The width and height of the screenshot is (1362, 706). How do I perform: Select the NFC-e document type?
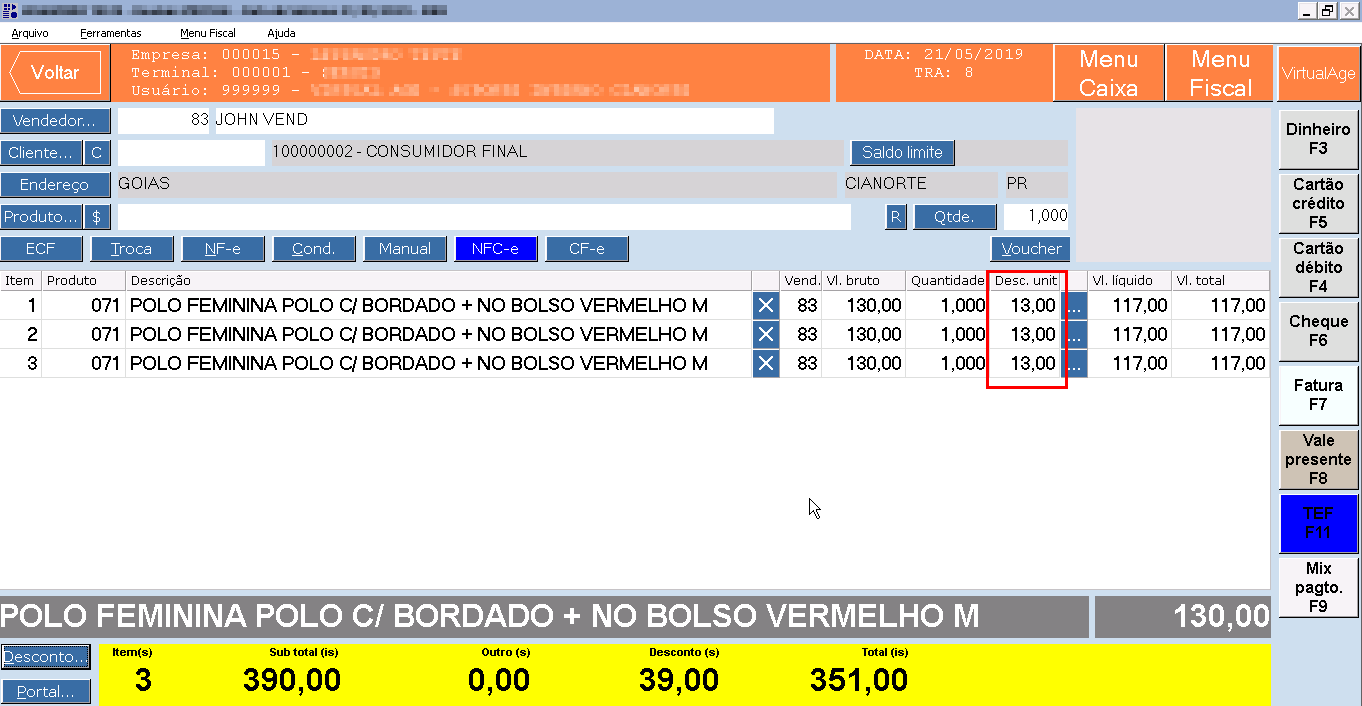[496, 249]
